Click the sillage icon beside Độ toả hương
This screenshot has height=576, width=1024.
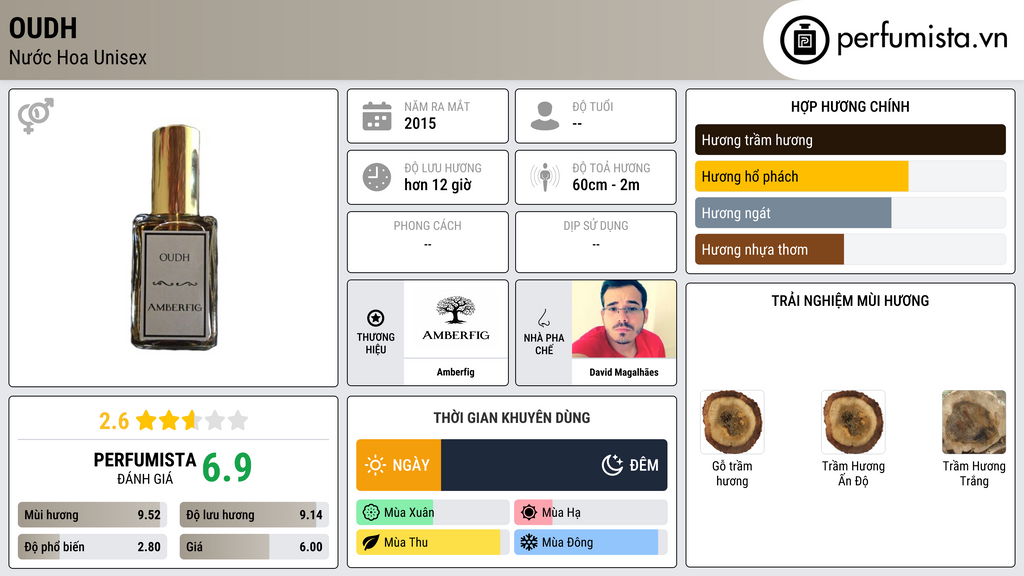545,177
